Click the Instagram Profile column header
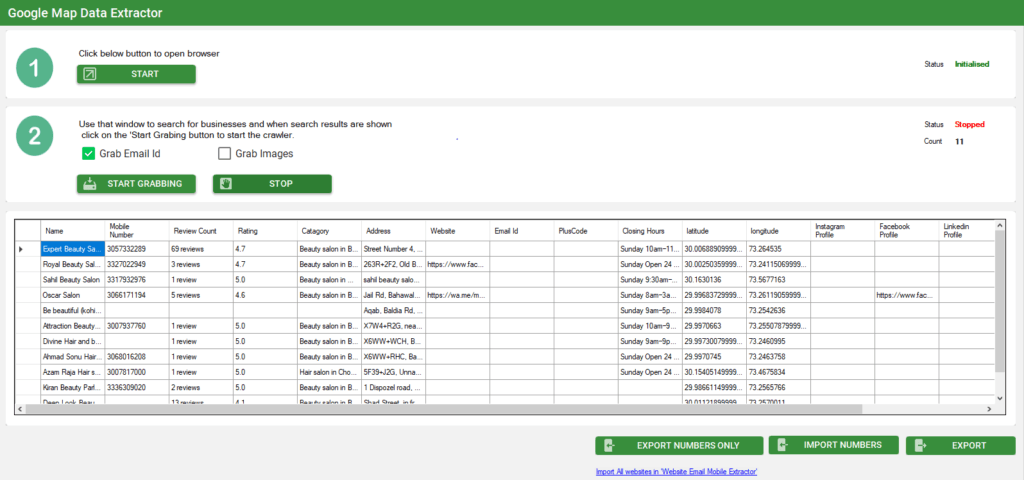The image size is (1024, 480). (x=842, y=231)
